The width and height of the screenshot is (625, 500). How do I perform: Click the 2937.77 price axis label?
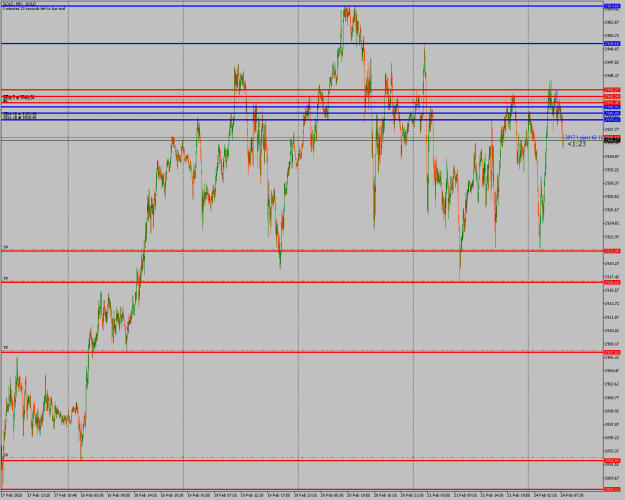(612, 130)
